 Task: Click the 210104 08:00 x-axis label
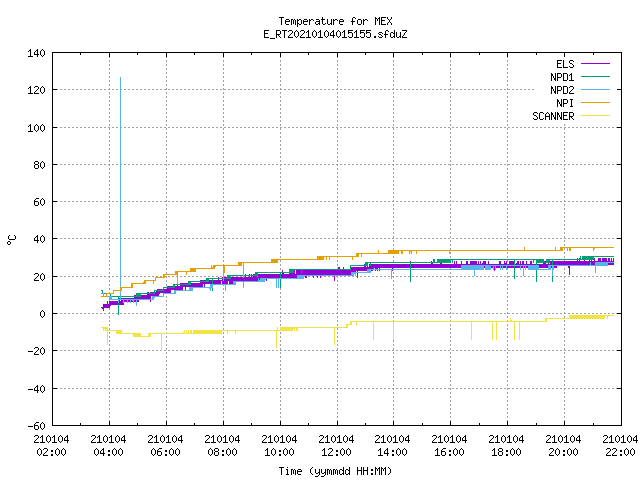point(222,446)
